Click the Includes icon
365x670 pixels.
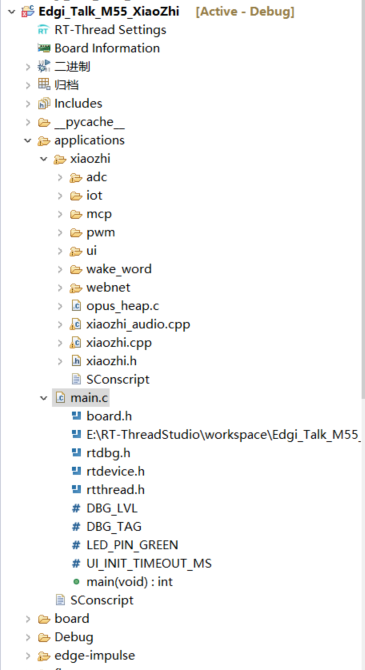pos(44,103)
